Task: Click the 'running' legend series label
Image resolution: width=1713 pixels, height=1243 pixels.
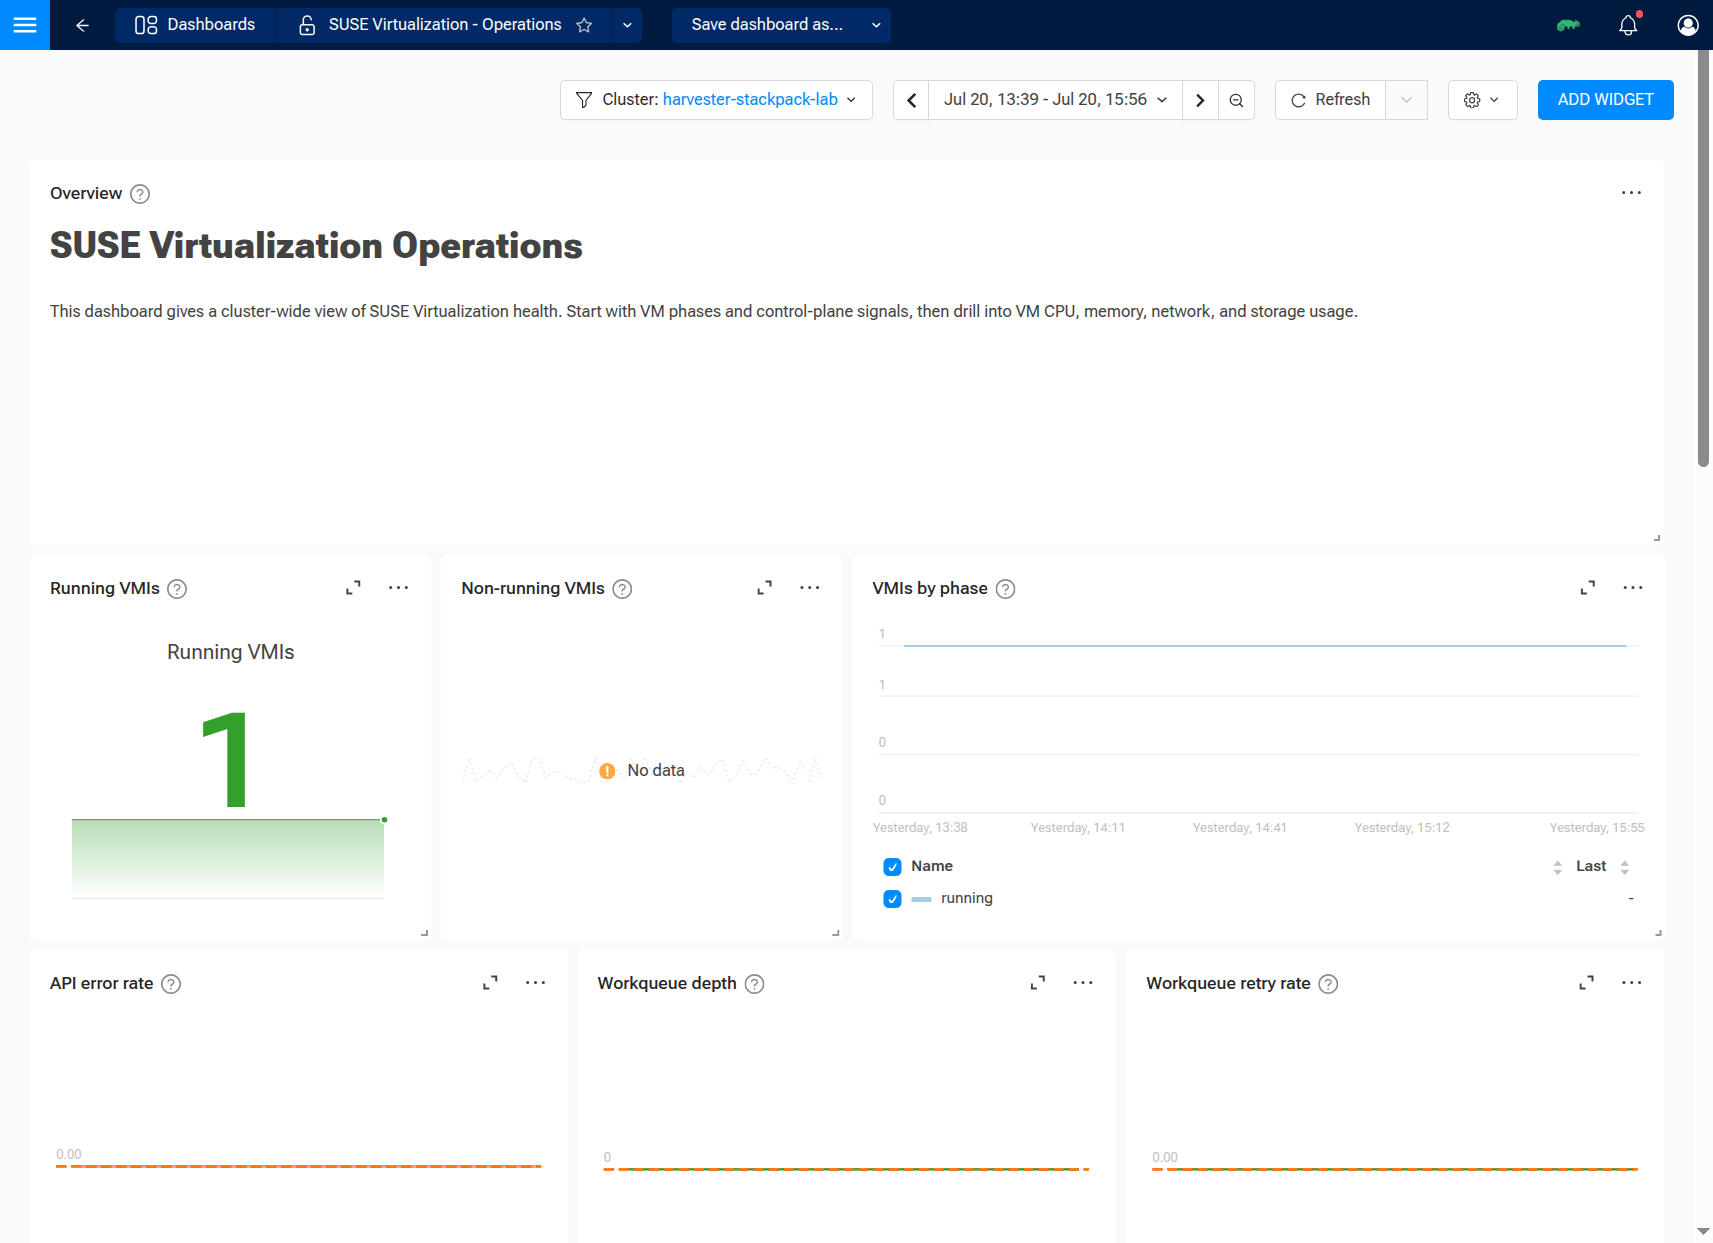Action: (x=967, y=898)
